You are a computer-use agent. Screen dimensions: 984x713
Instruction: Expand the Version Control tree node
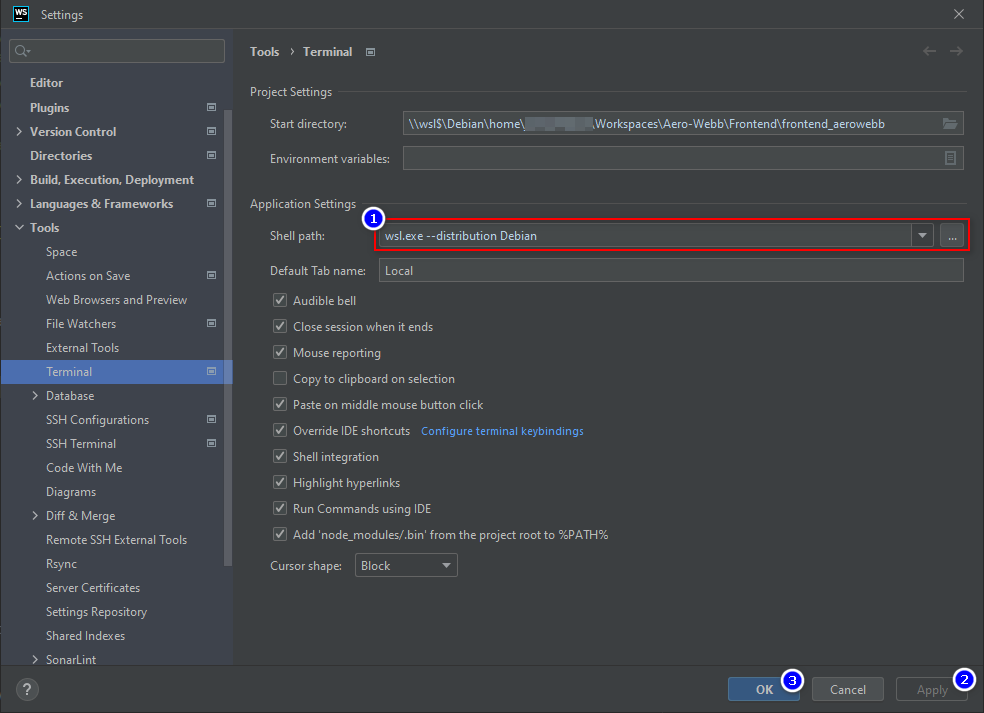[x=19, y=131]
